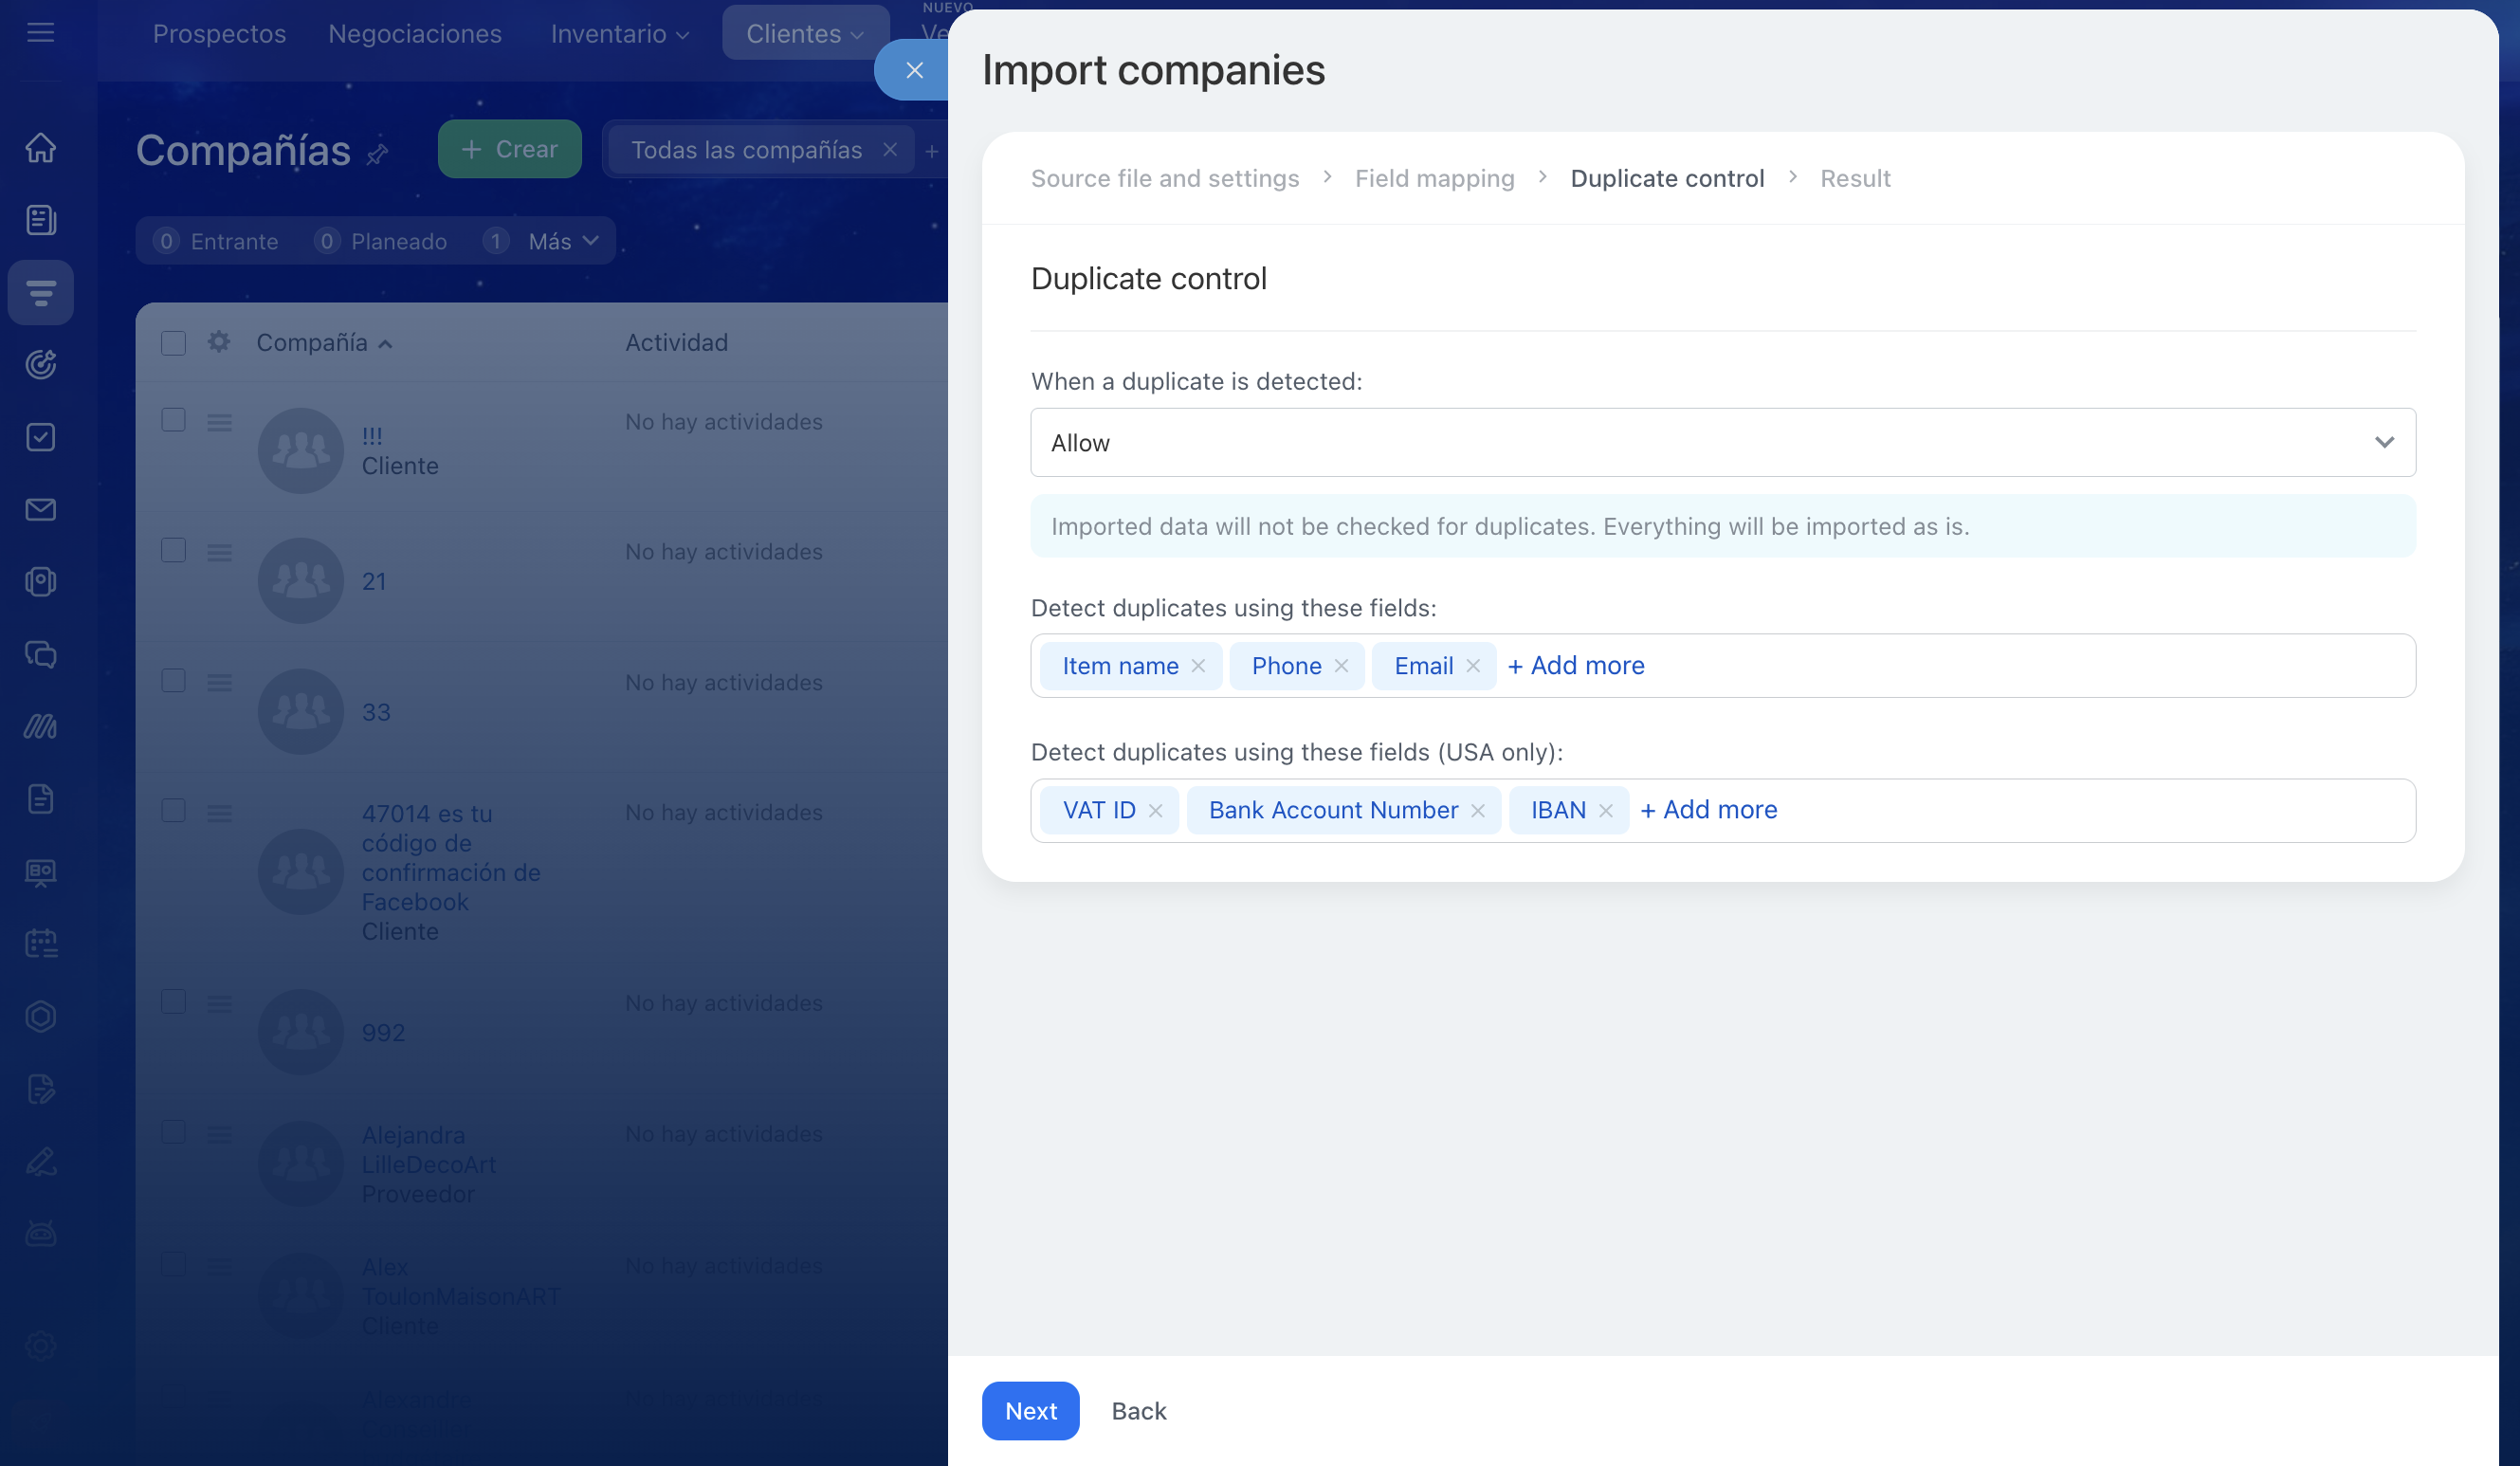
Task: Toggle the select-all checkbox in table header
Action: [x=173, y=343]
